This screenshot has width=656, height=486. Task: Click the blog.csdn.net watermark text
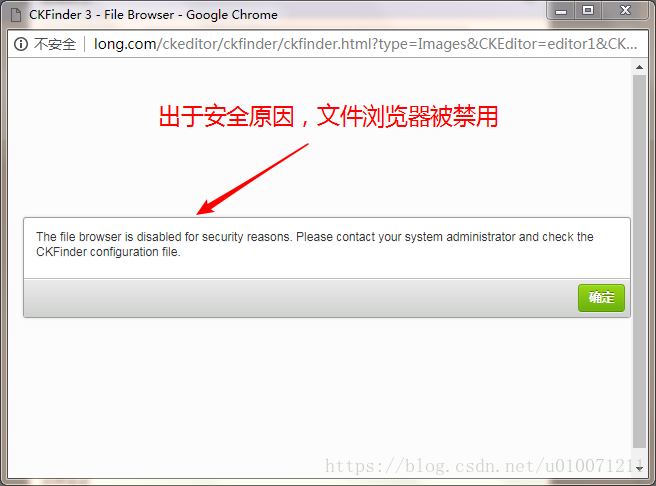click(x=483, y=466)
